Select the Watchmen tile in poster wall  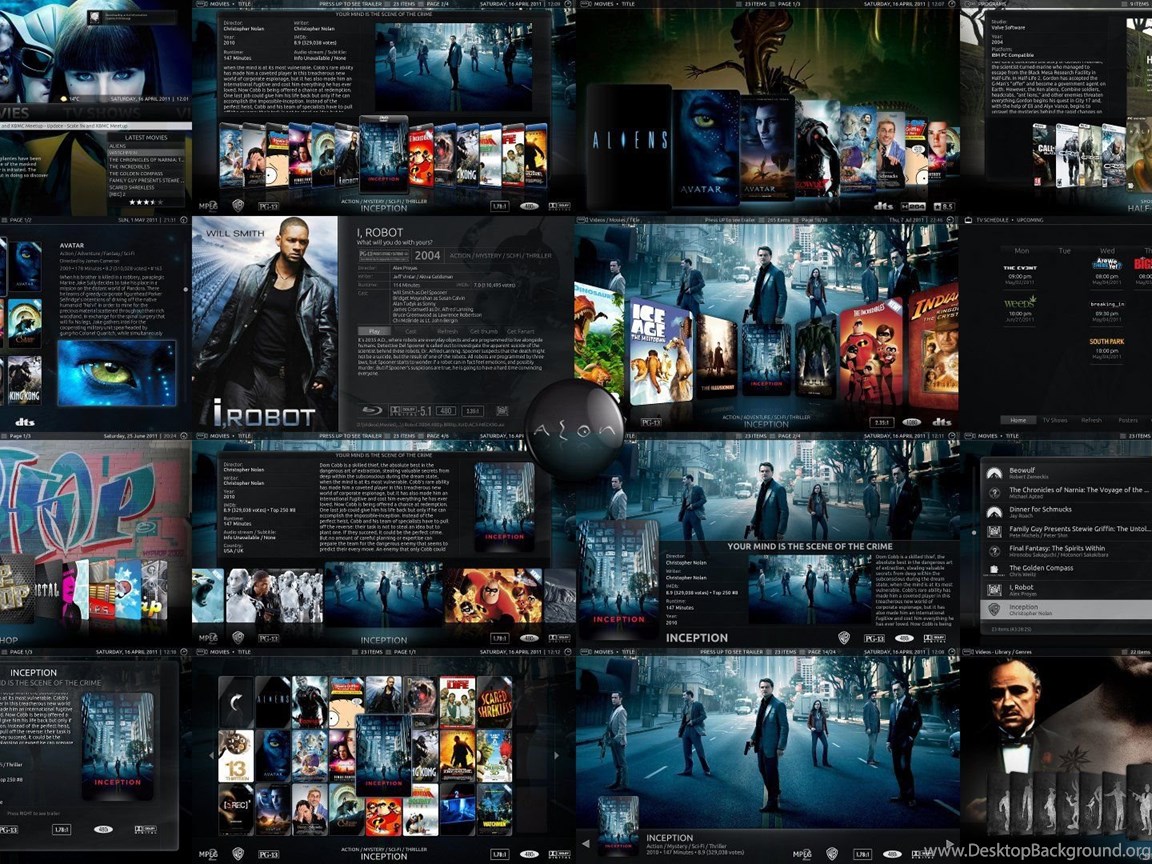[x=494, y=810]
